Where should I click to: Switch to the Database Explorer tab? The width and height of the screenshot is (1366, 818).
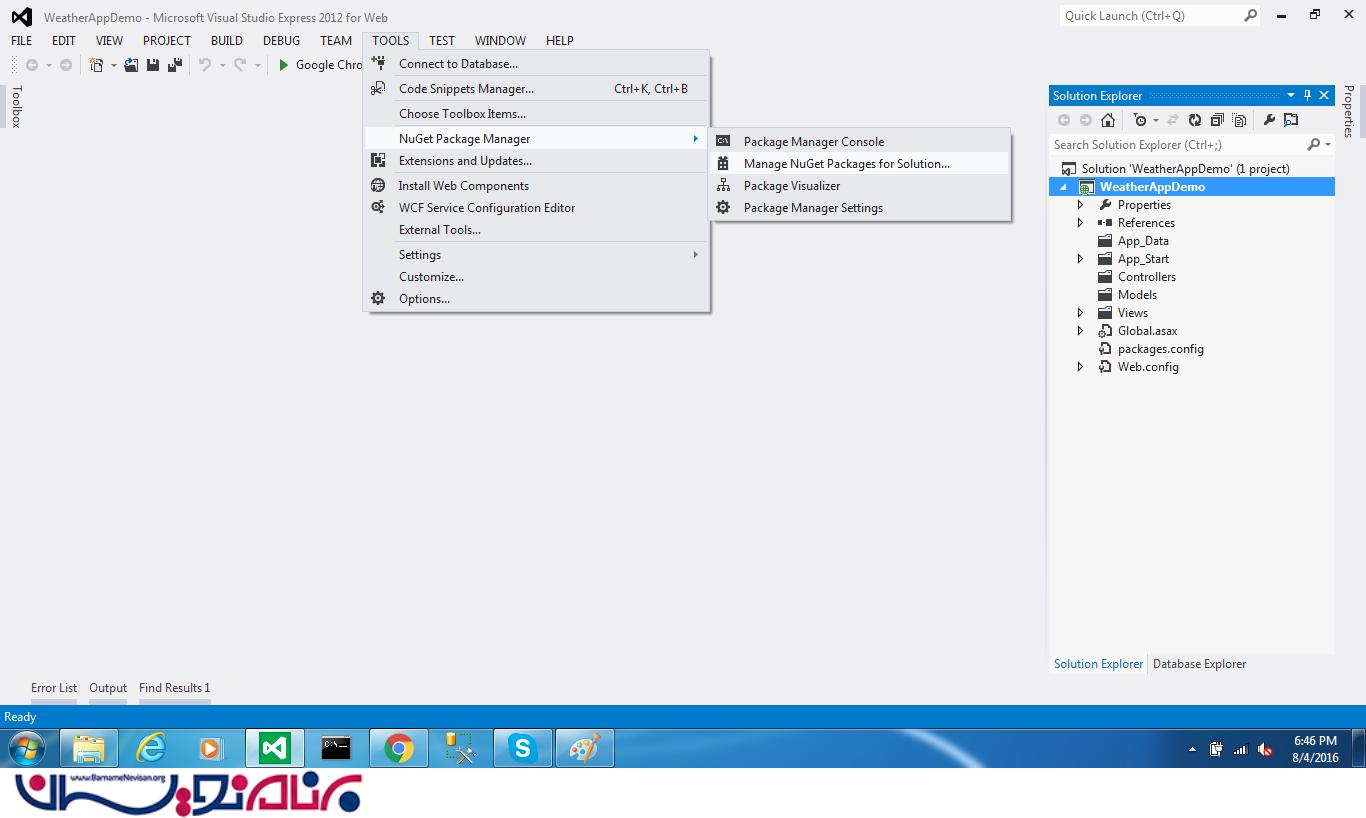pos(1199,664)
